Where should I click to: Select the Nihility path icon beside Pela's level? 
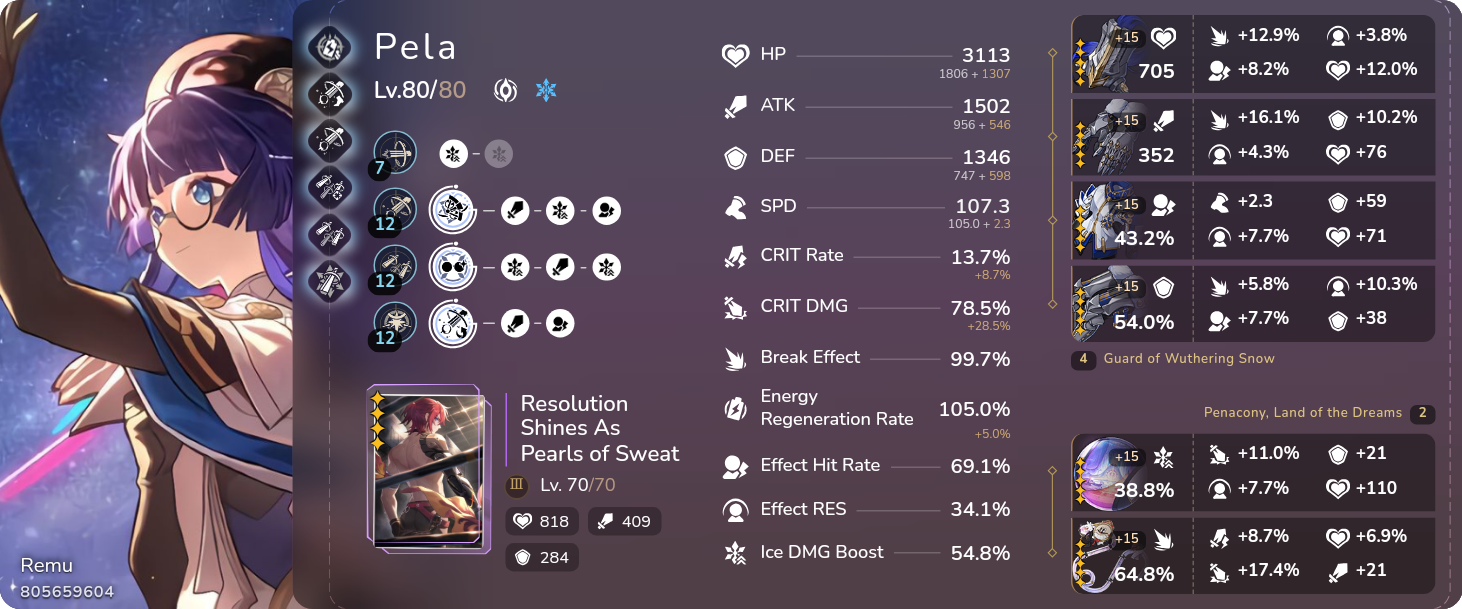506,89
